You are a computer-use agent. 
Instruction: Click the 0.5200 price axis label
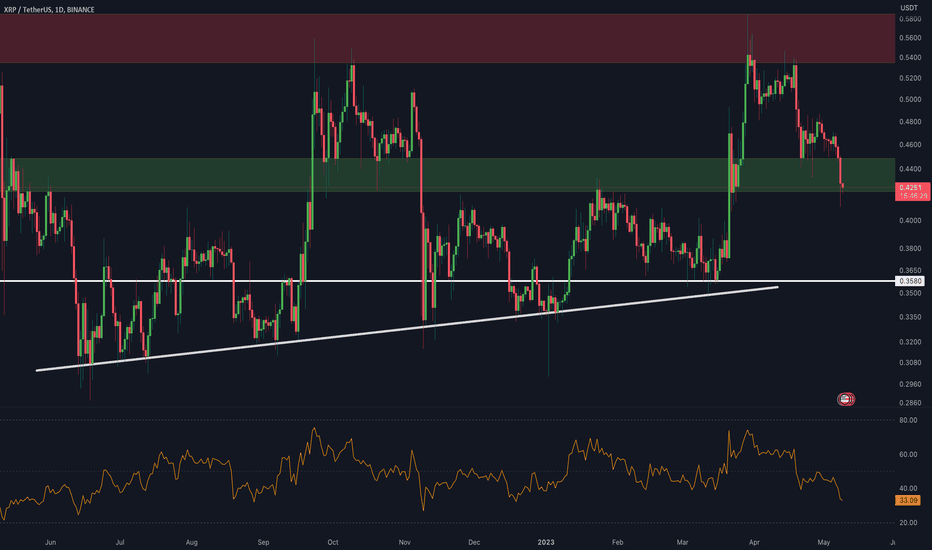pos(910,78)
